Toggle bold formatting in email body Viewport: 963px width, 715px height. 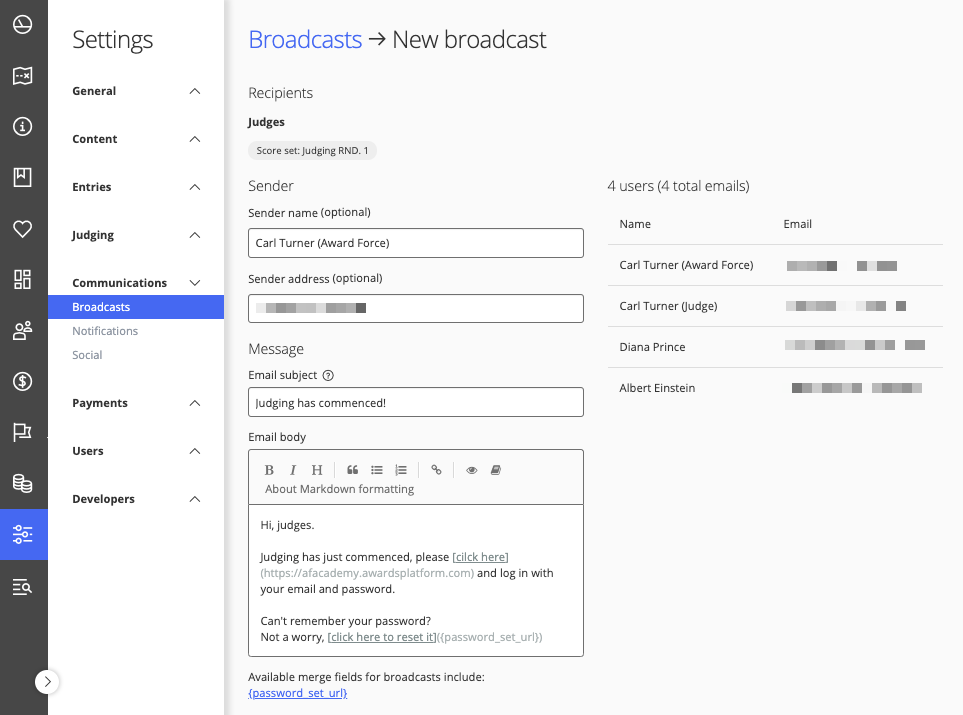pyautogui.click(x=269, y=470)
